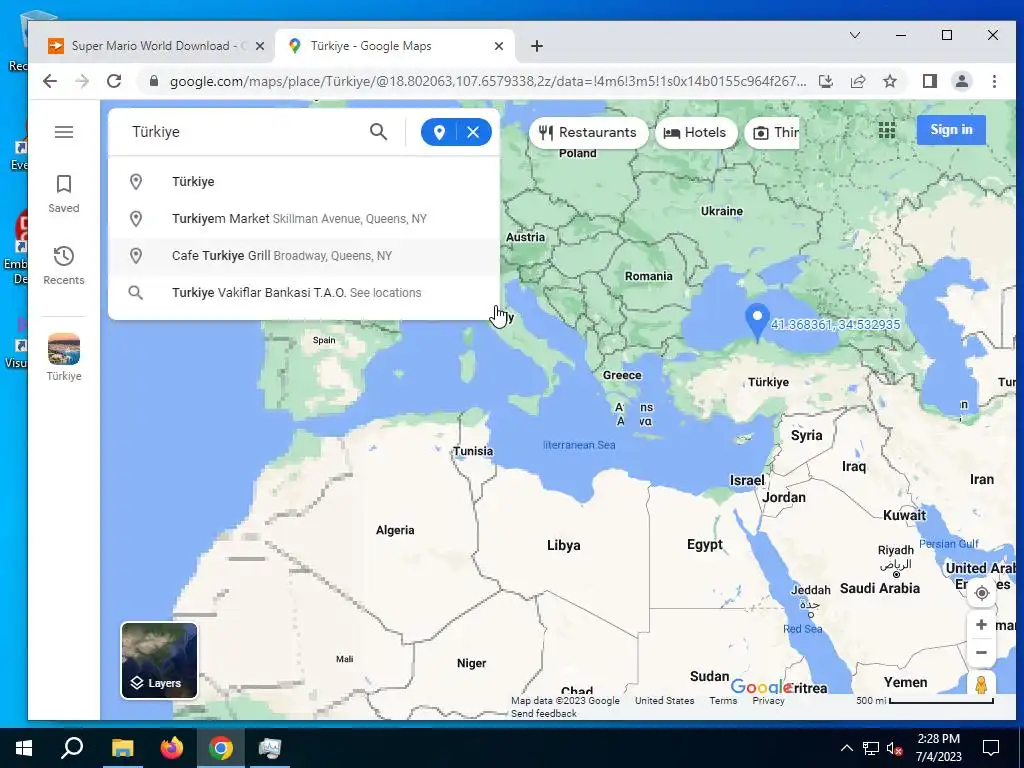
Task: Click the Libya country label on map
Action: click(x=564, y=545)
